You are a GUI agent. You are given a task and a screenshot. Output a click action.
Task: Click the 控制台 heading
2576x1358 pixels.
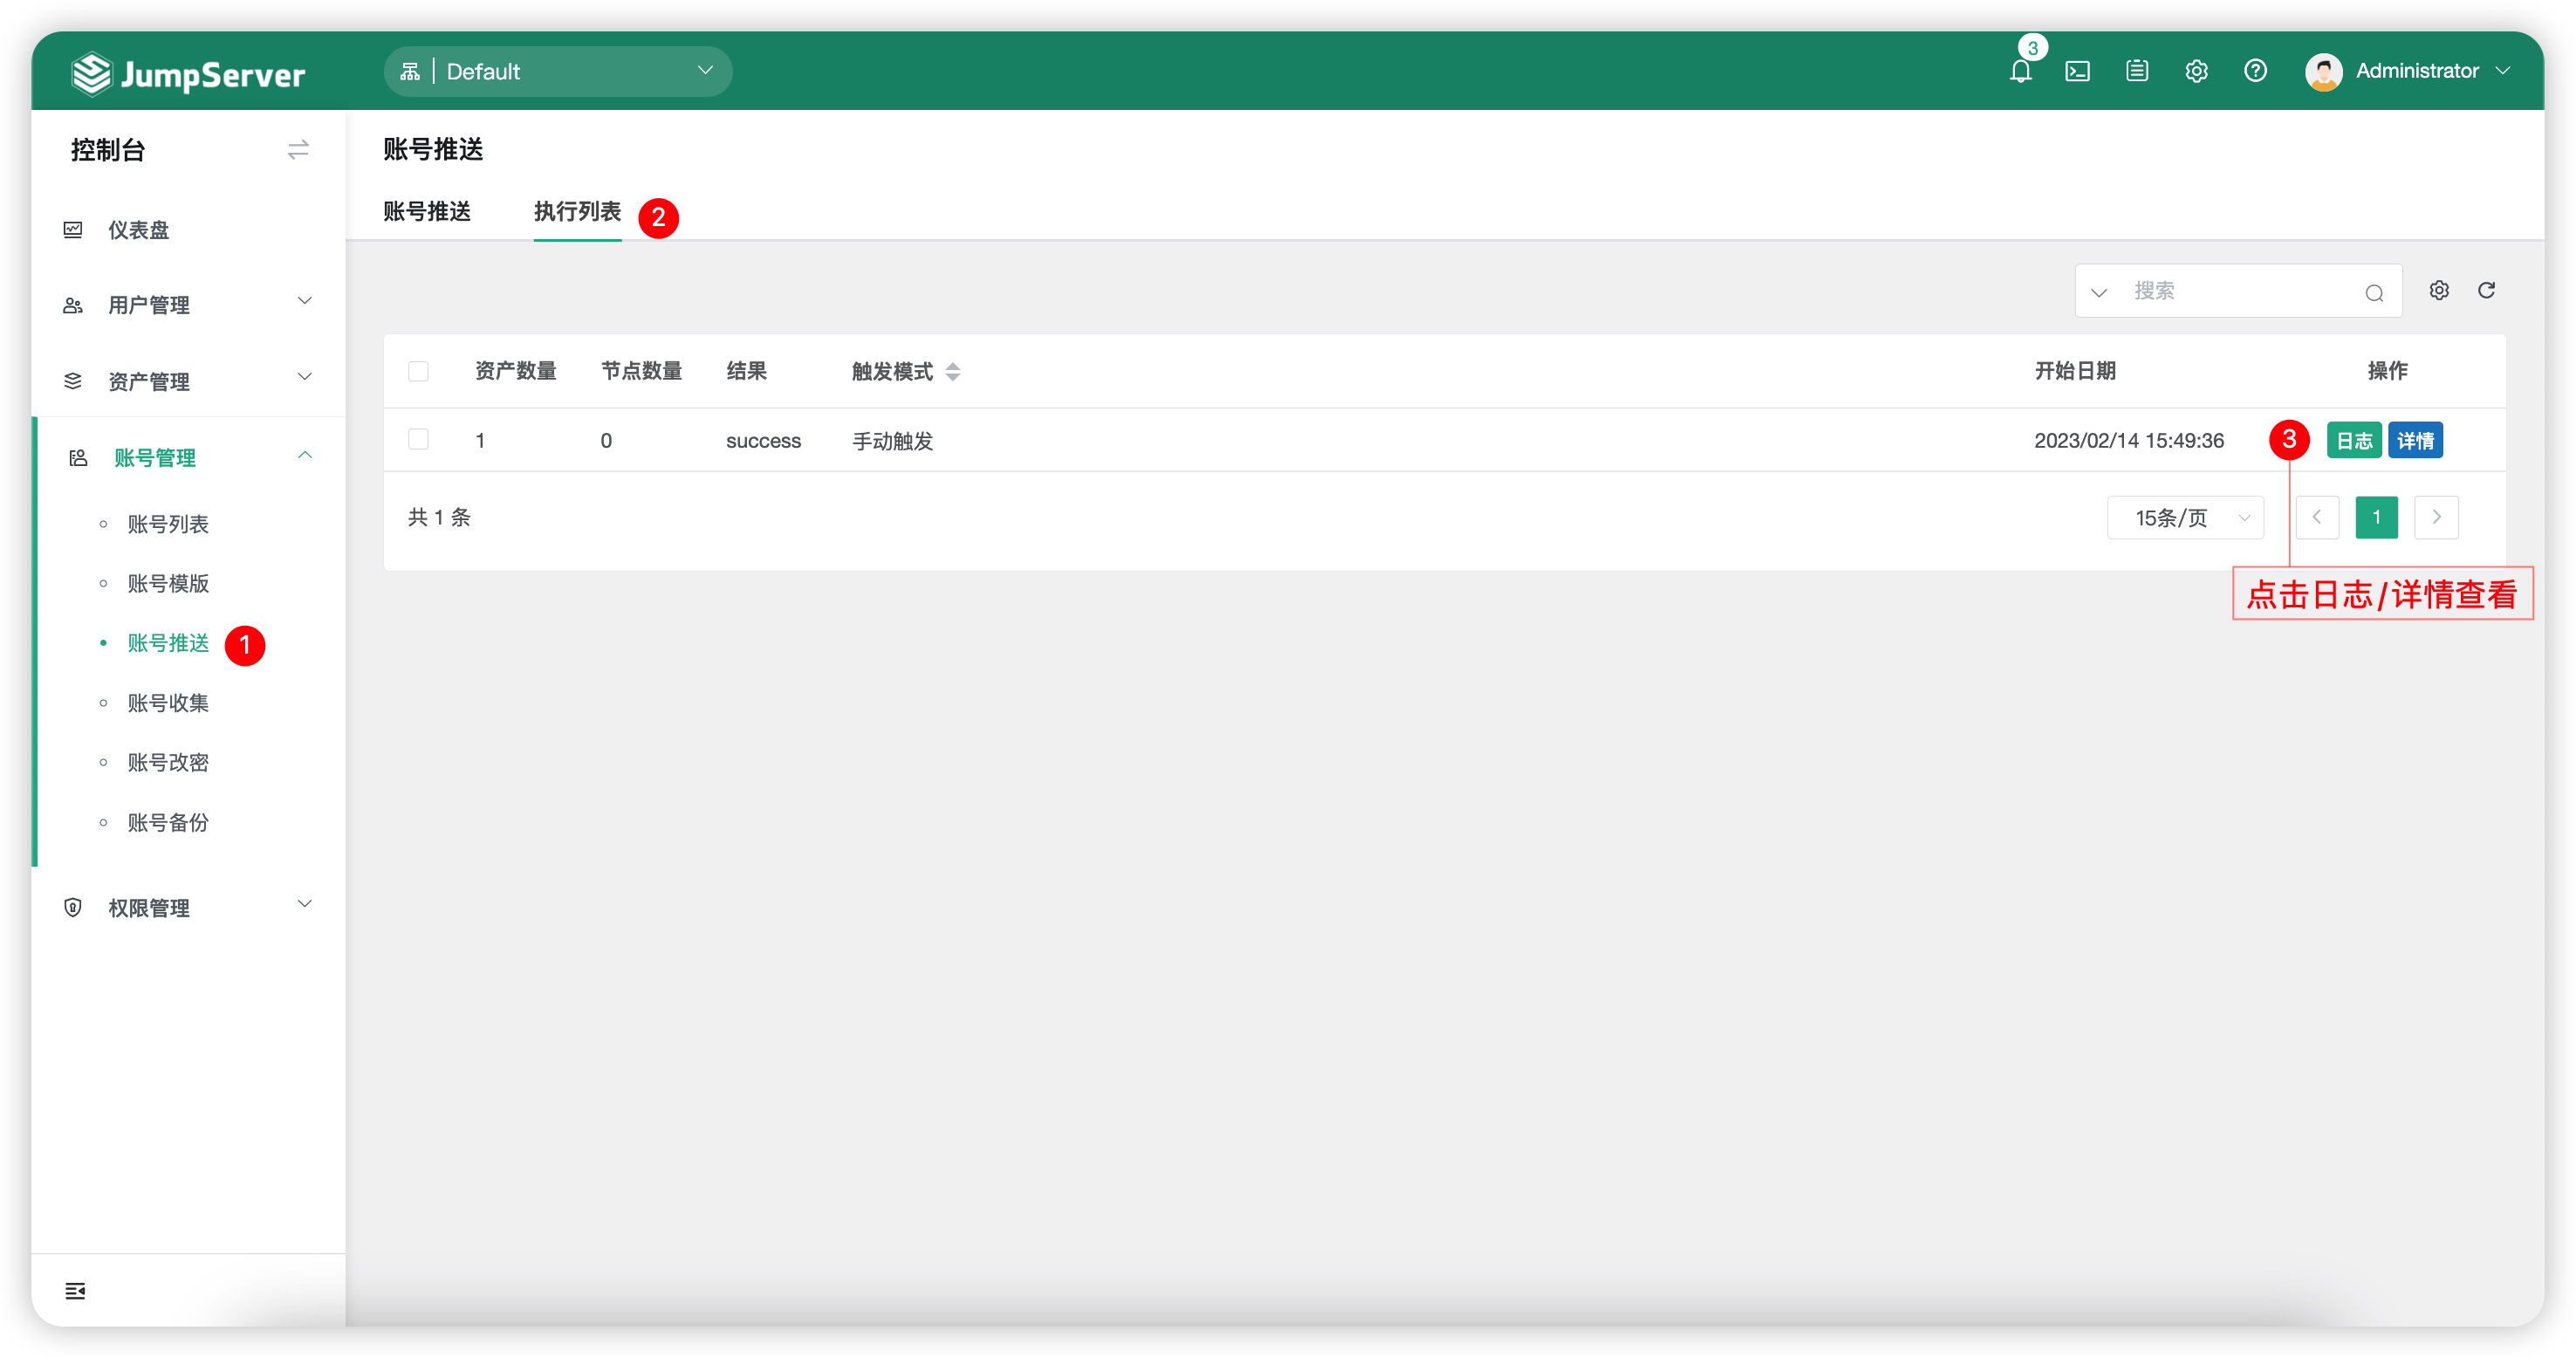pos(108,150)
